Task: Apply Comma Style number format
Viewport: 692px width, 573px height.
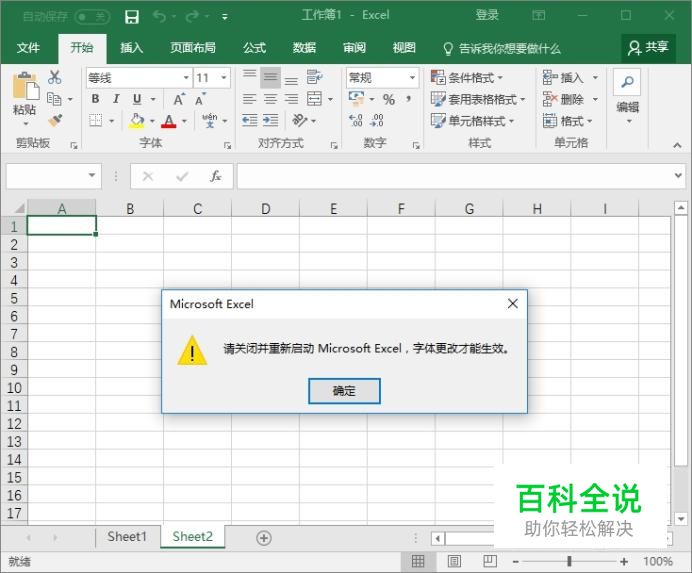Action: click(x=409, y=99)
